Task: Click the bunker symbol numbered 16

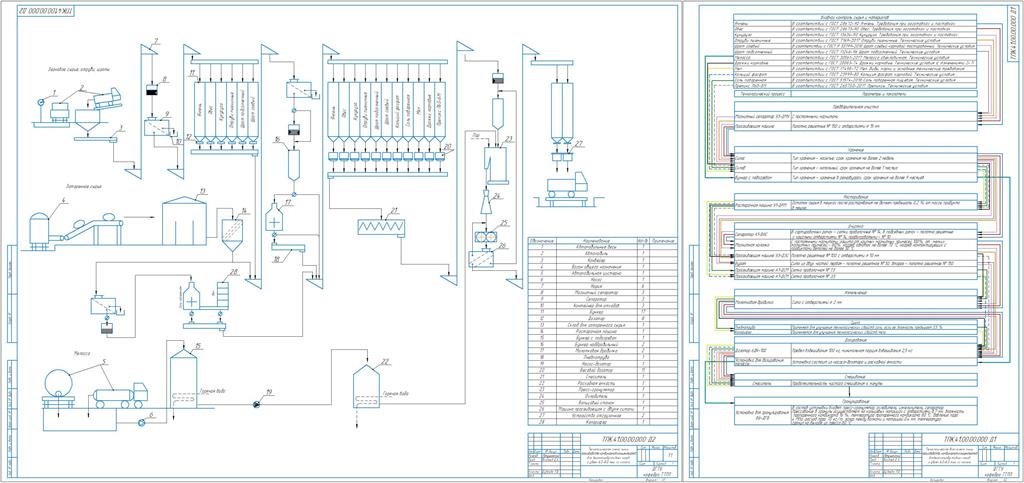Action: pyautogui.click(x=293, y=165)
